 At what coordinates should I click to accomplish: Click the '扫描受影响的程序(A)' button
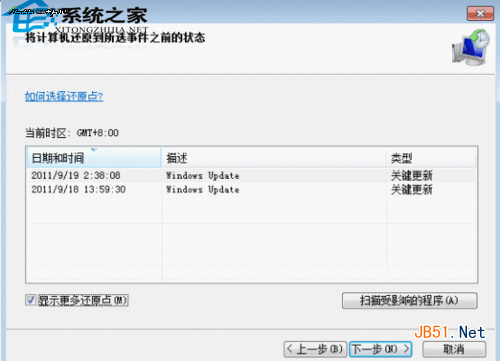(410, 301)
